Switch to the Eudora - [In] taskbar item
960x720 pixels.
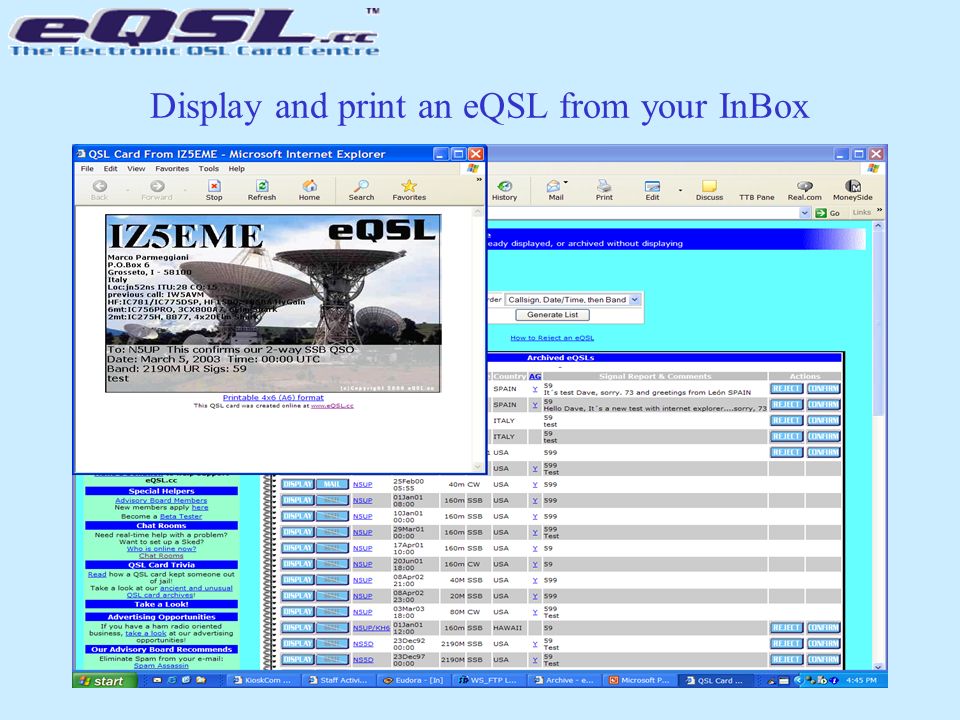point(414,680)
